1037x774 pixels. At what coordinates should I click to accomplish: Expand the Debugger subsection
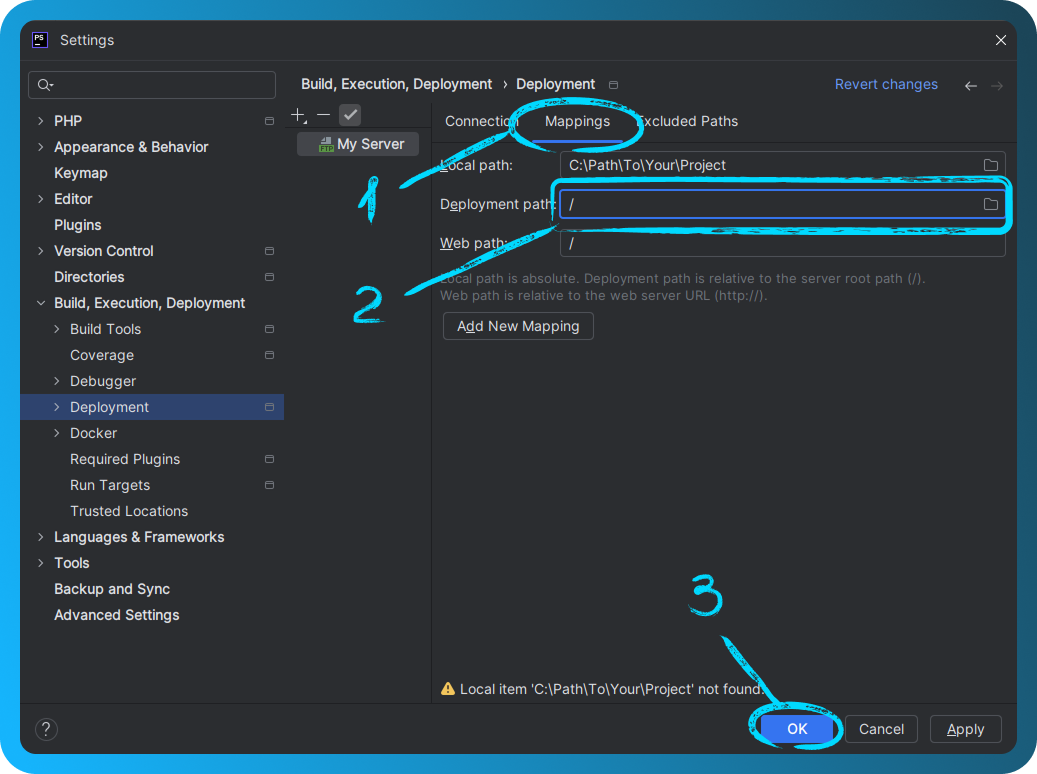tap(57, 381)
